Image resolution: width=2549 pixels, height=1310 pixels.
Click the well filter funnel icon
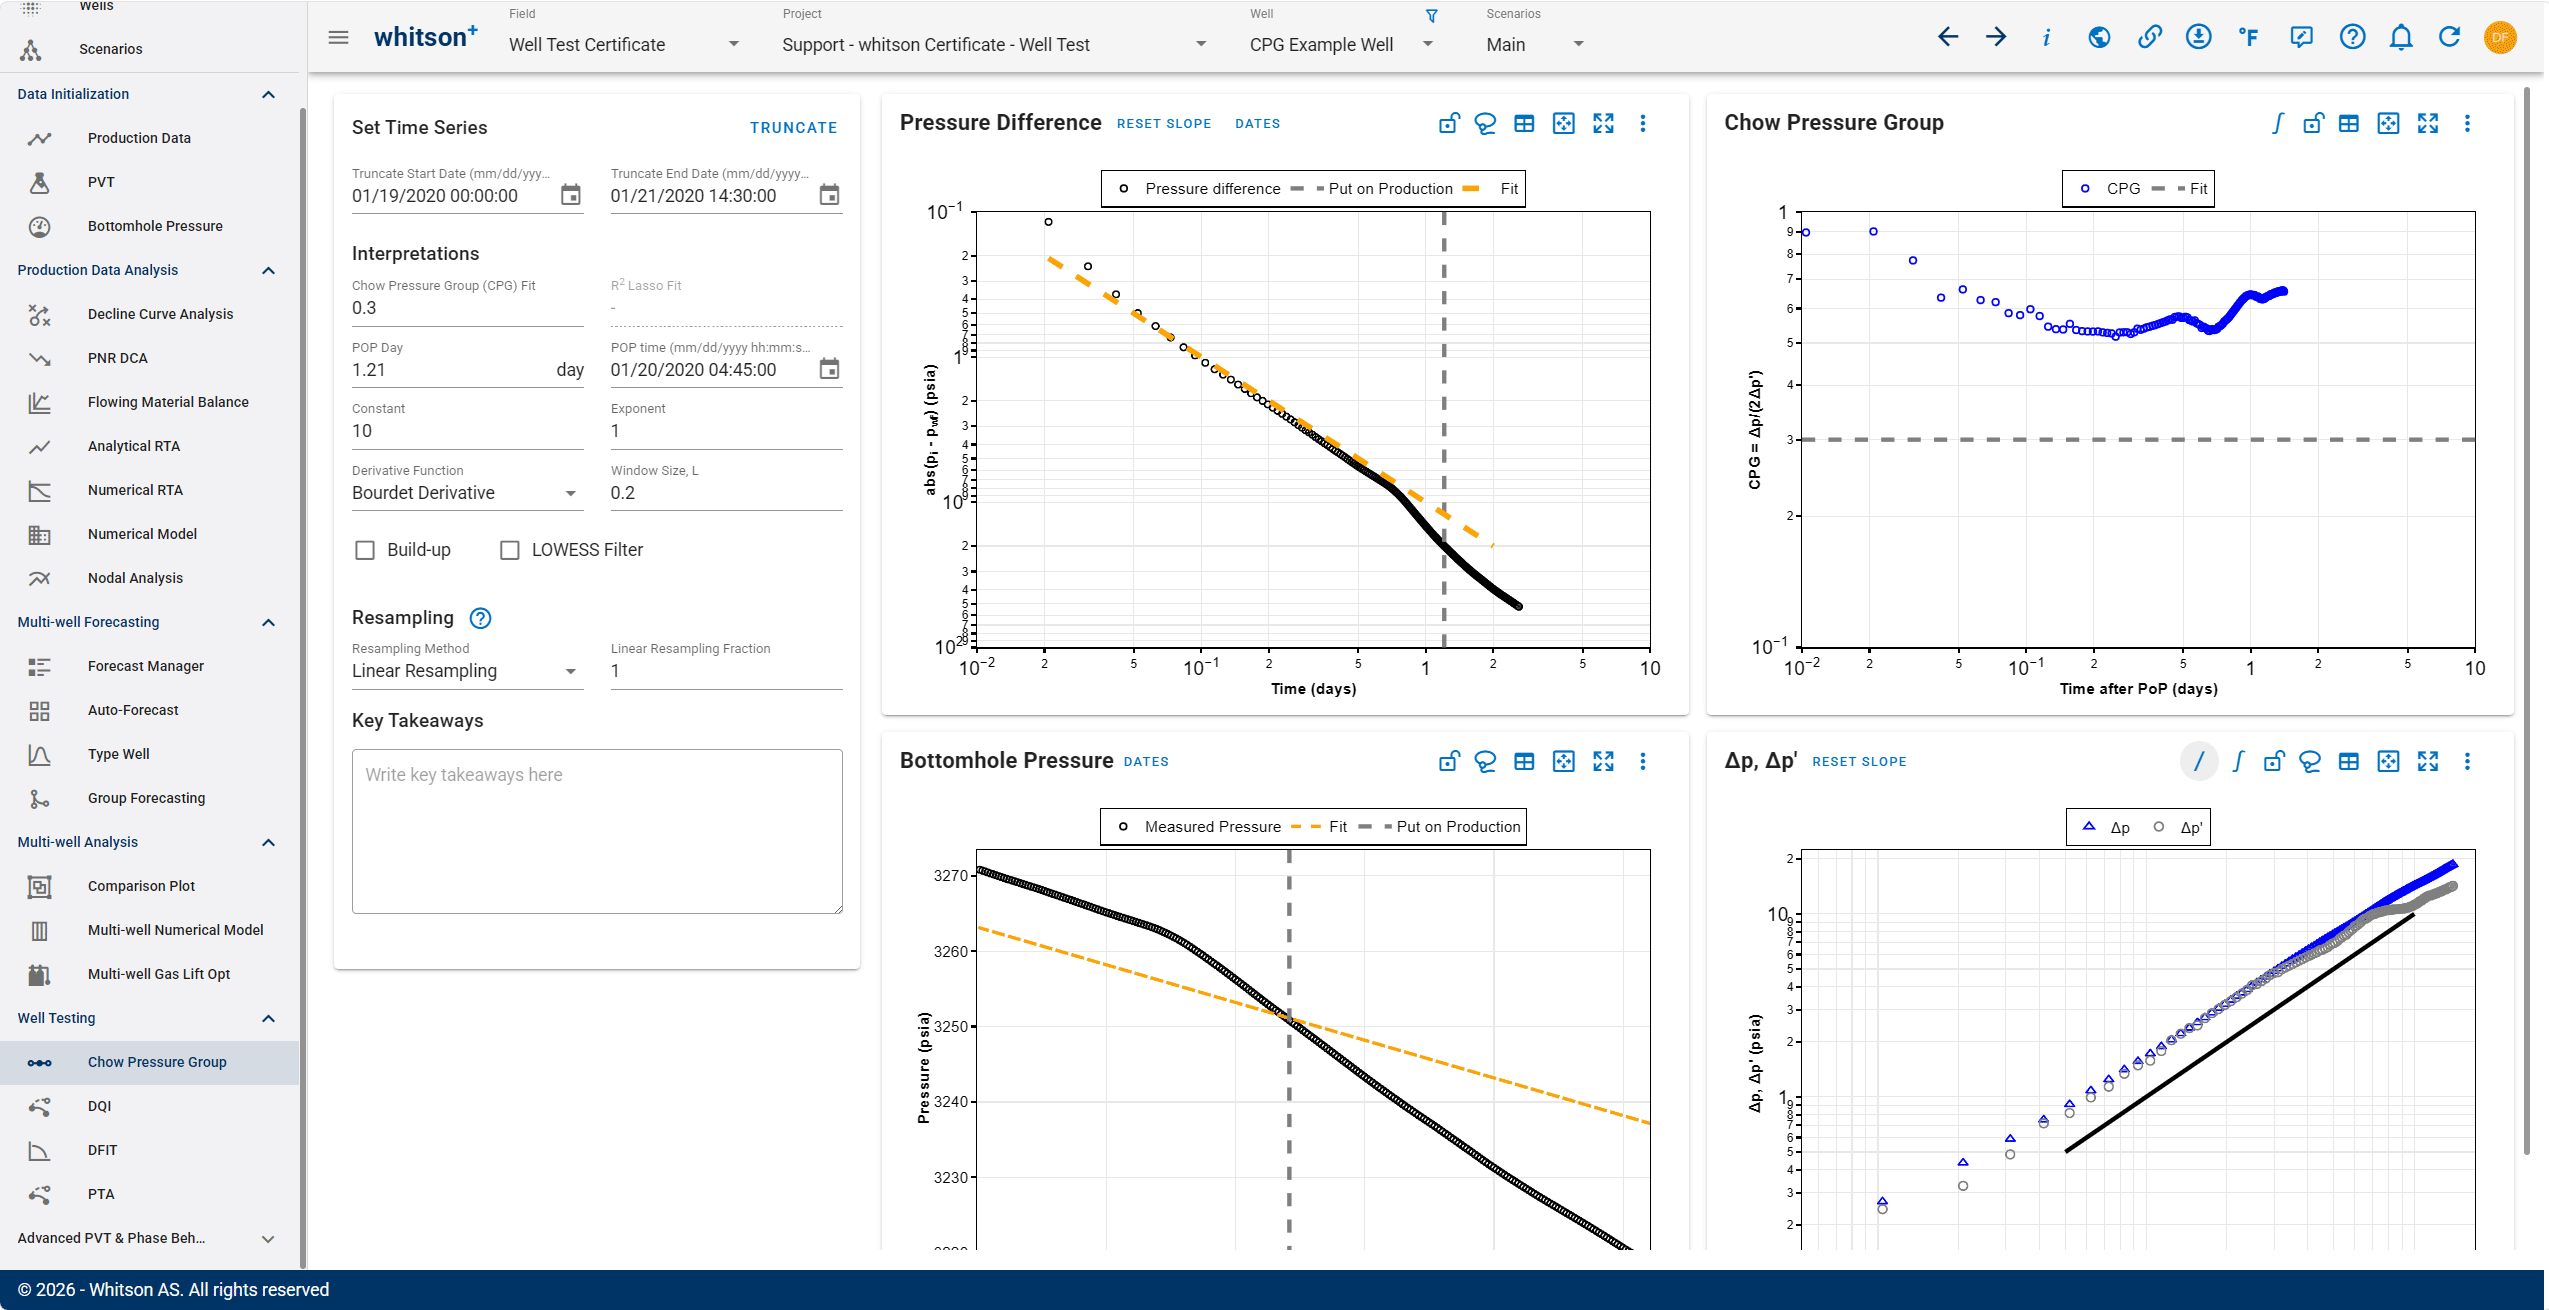(x=1431, y=16)
